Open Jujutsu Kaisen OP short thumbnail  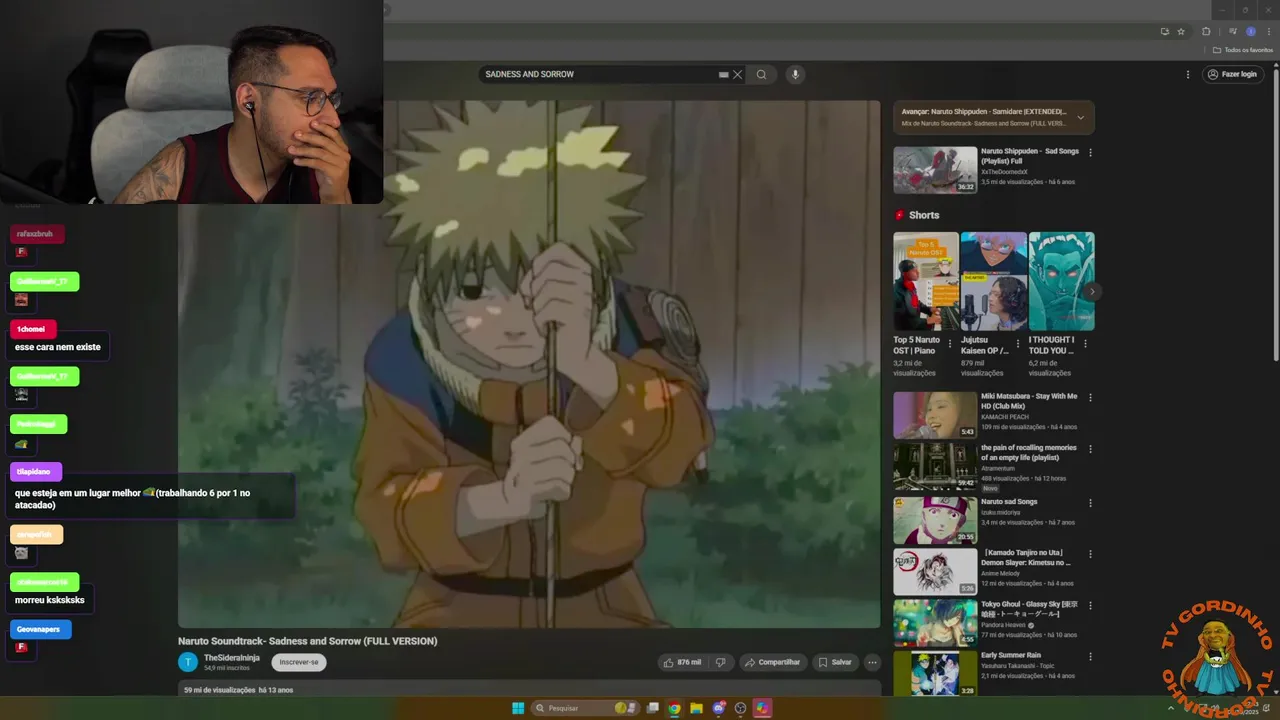coord(994,281)
